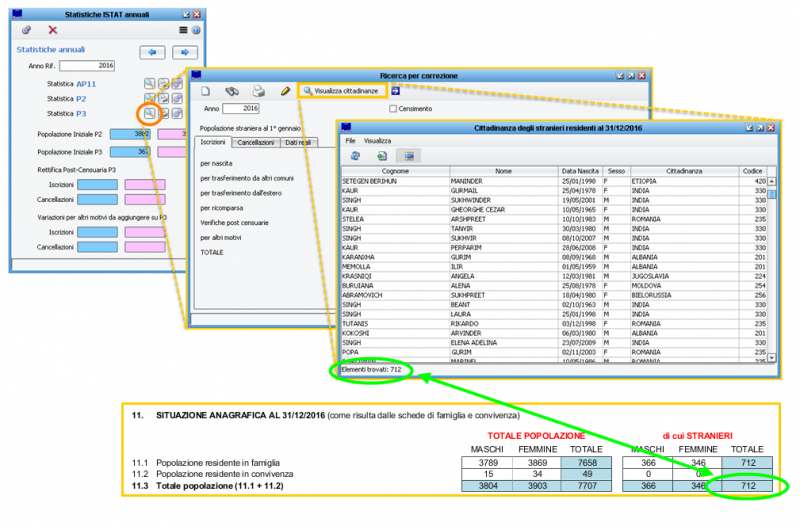Click the magnifier icon beside Statistica P3
The image size is (800, 526).
(x=149, y=113)
